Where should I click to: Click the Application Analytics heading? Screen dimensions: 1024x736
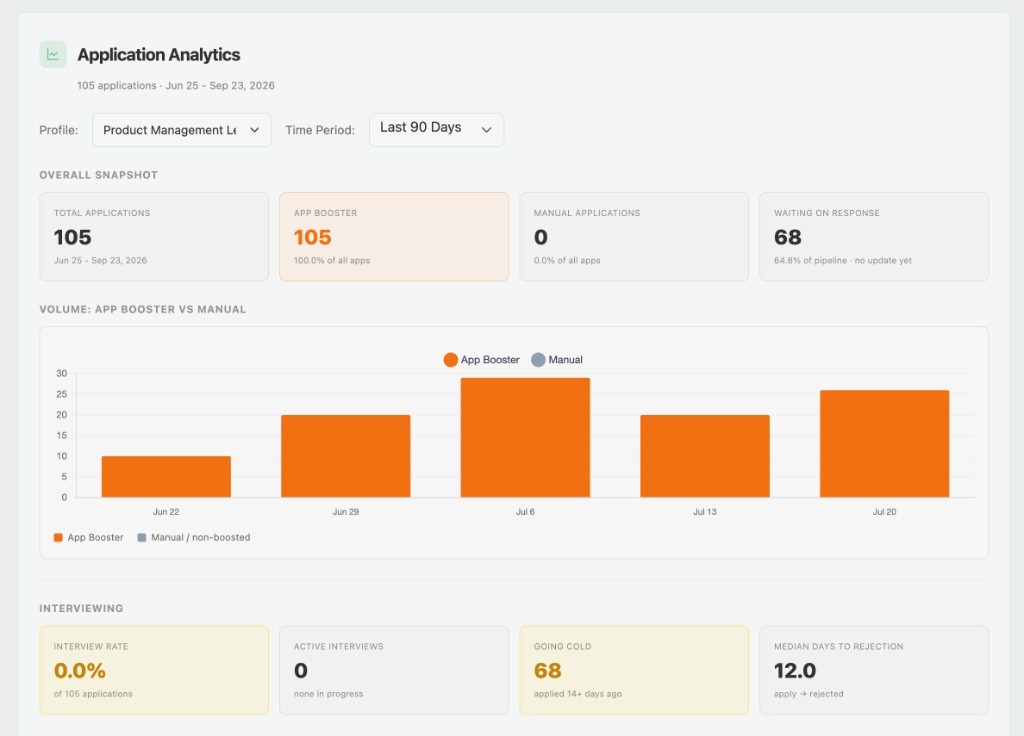[159, 55]
